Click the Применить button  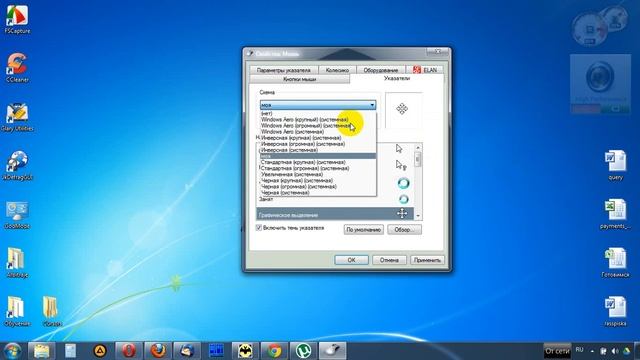coord(427,260)
